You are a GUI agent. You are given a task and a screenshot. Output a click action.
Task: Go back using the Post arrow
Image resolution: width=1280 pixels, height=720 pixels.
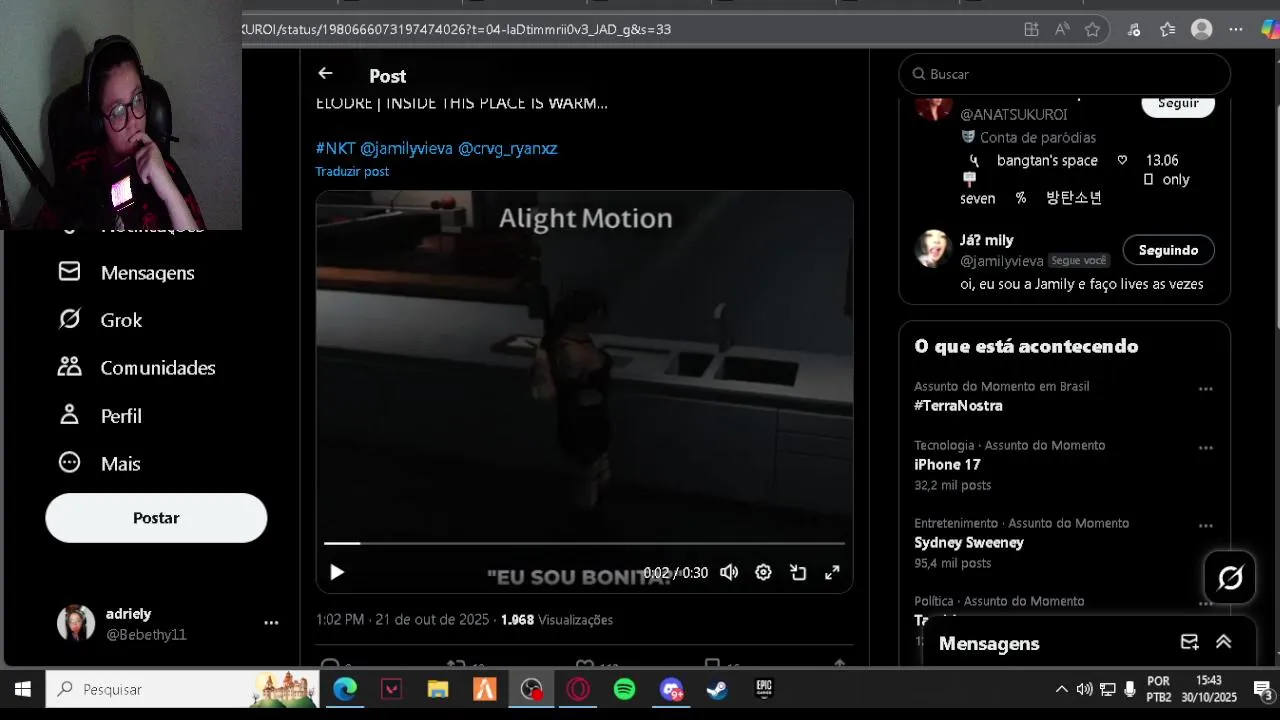point(325,74)
